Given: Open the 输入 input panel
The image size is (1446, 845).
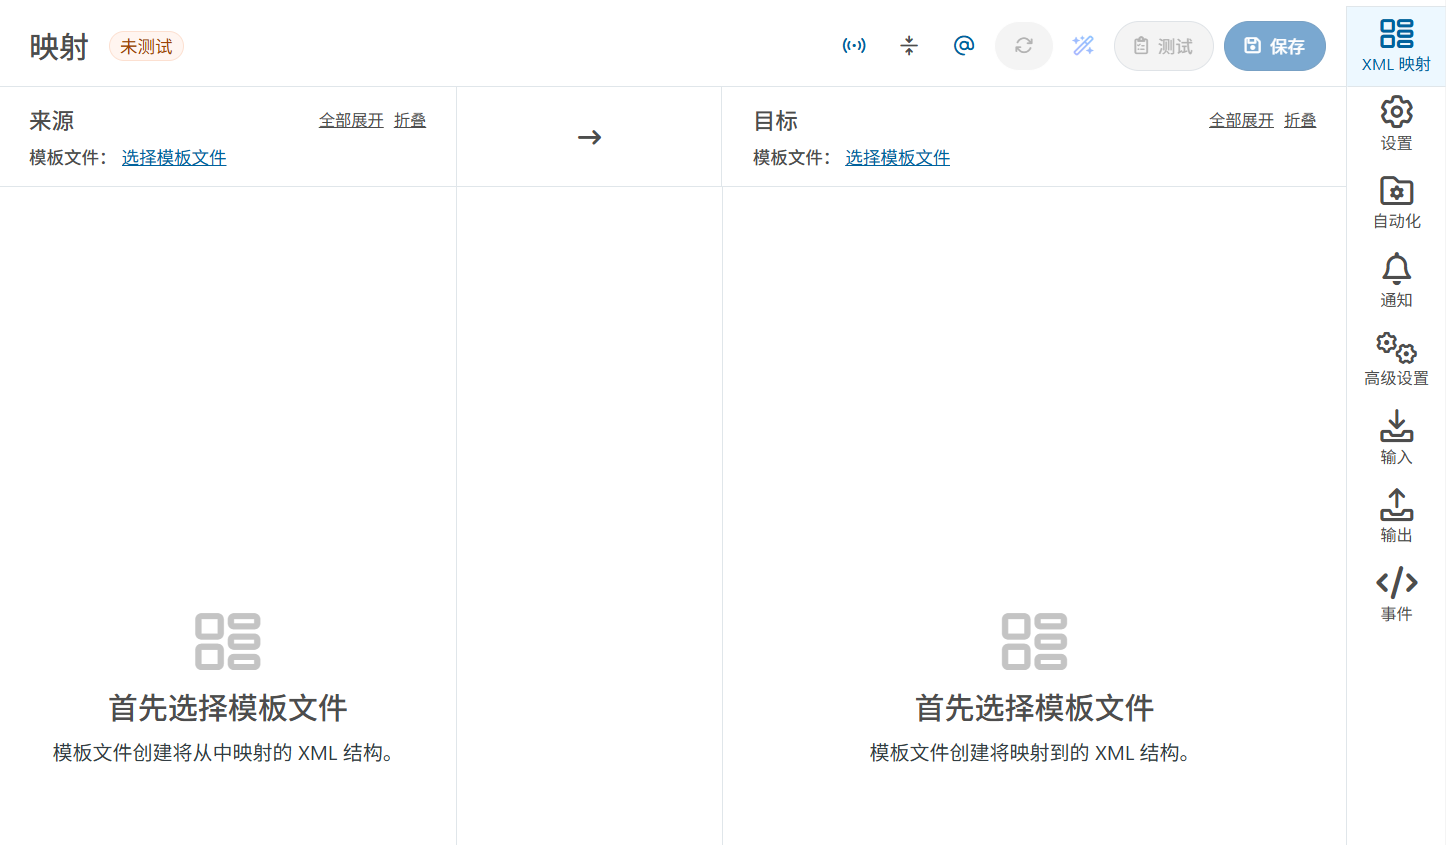Looking at the screenshot, I should (1396, 438).
